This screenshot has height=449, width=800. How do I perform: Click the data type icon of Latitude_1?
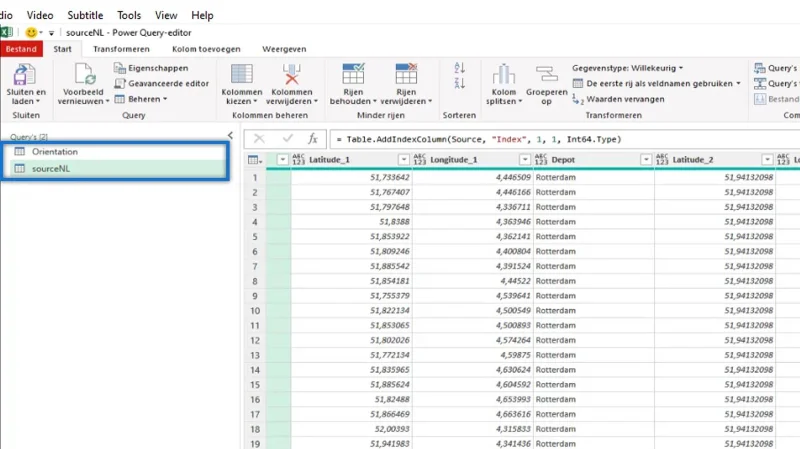[x=298, y=160]
